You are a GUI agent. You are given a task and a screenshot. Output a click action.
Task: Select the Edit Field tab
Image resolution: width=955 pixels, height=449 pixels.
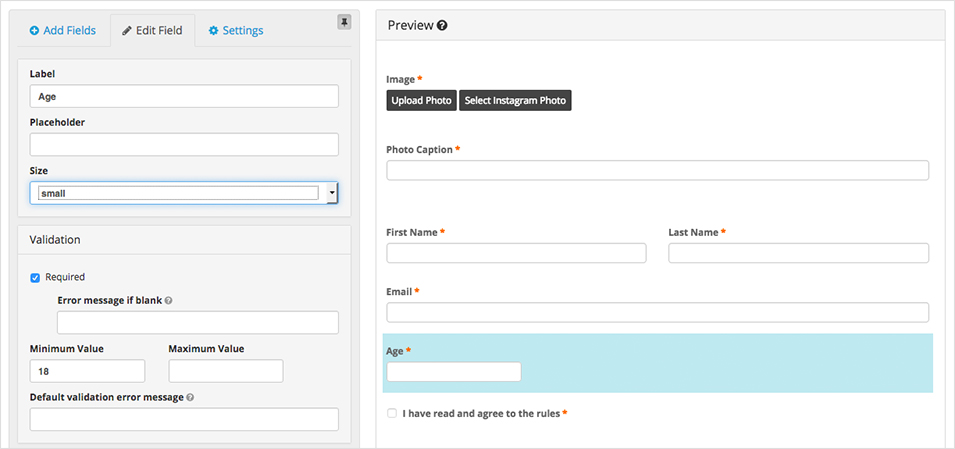click(x=152, y=30)
